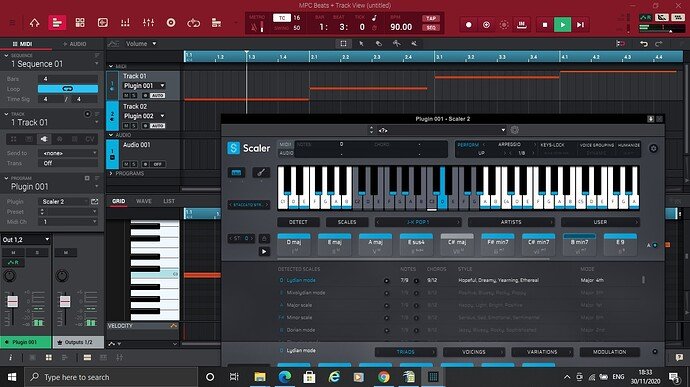Viewport: 690px width, 387px height.
Task: Open the TRIADS menu in Scaler
Action: (x=406, y=352)
